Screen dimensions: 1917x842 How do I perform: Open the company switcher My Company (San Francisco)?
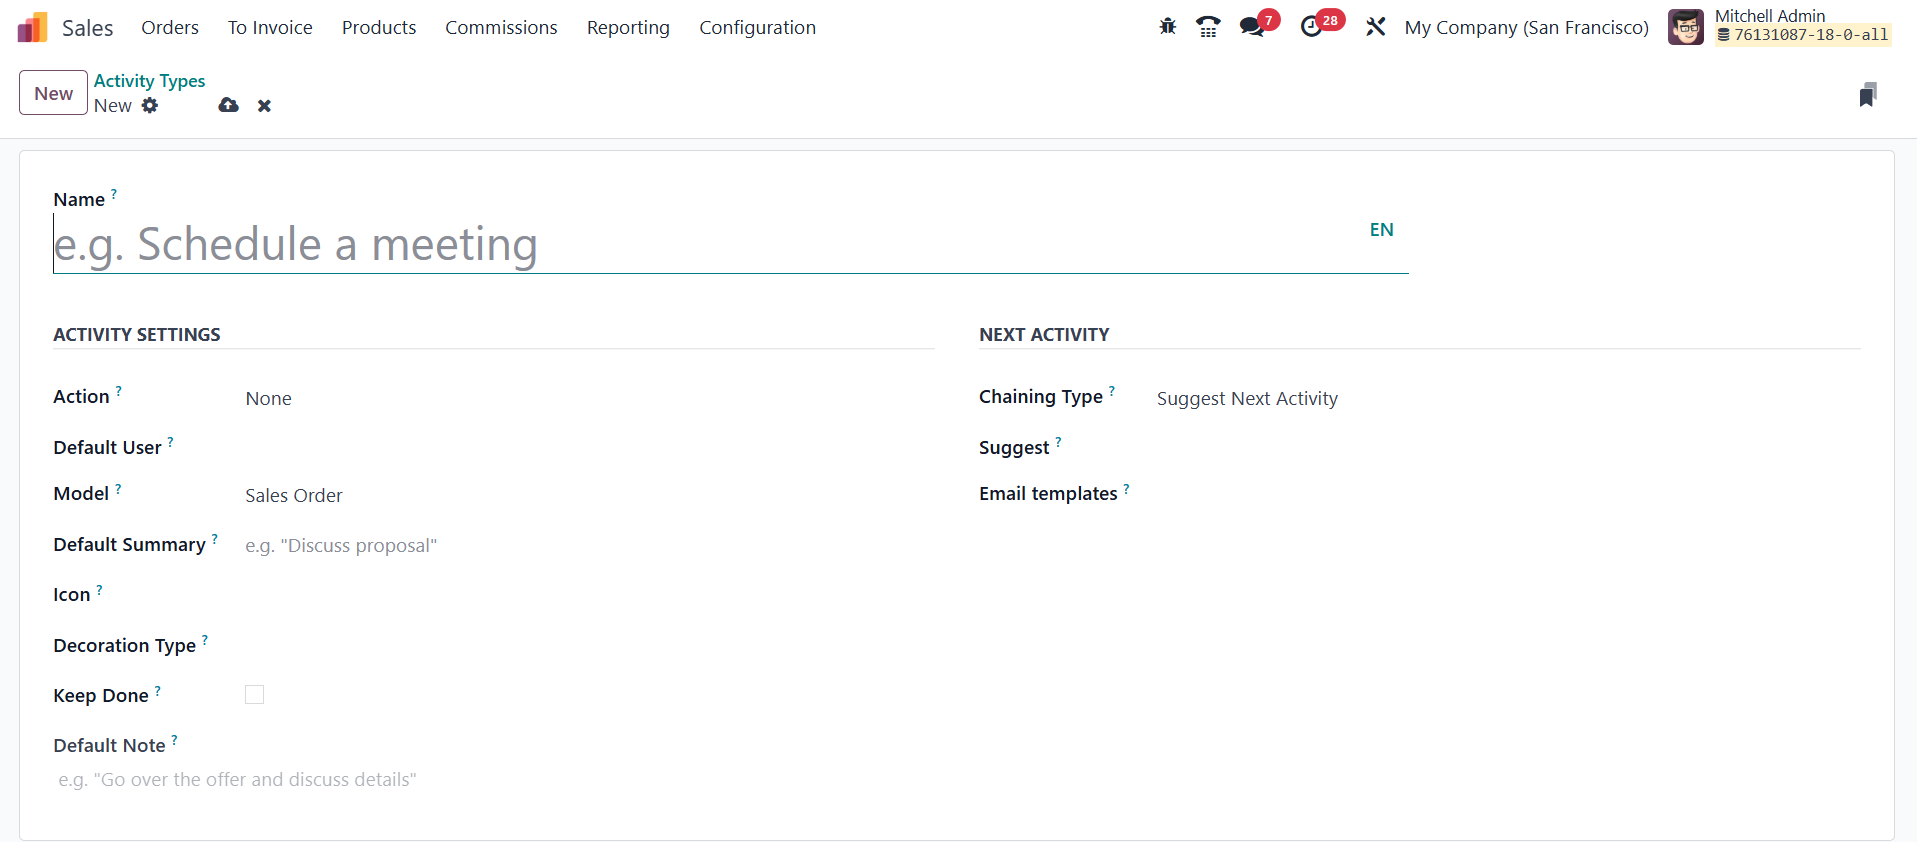[1526, 27]
